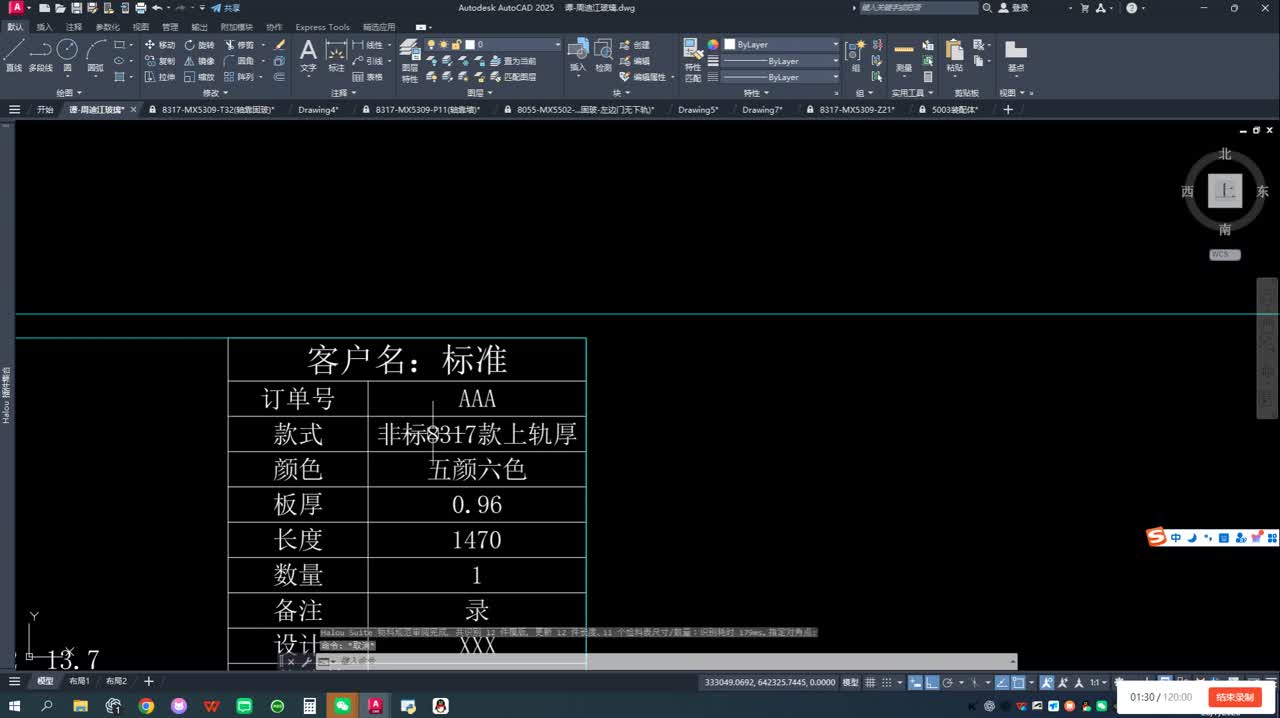Click the 特性匹配 (Match properties) icon
Viewport: 1280px width, 718px height.
tap(692, 60)
